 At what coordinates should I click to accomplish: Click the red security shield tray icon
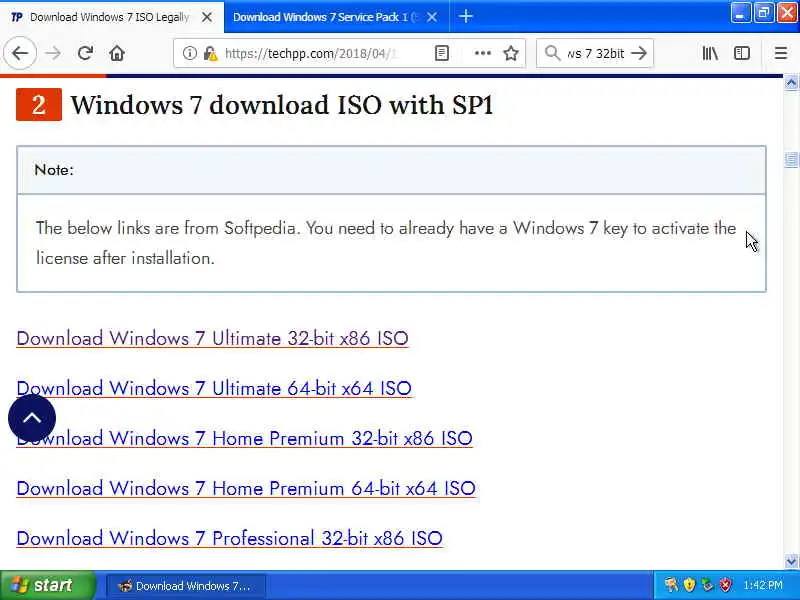coord(725,585)
